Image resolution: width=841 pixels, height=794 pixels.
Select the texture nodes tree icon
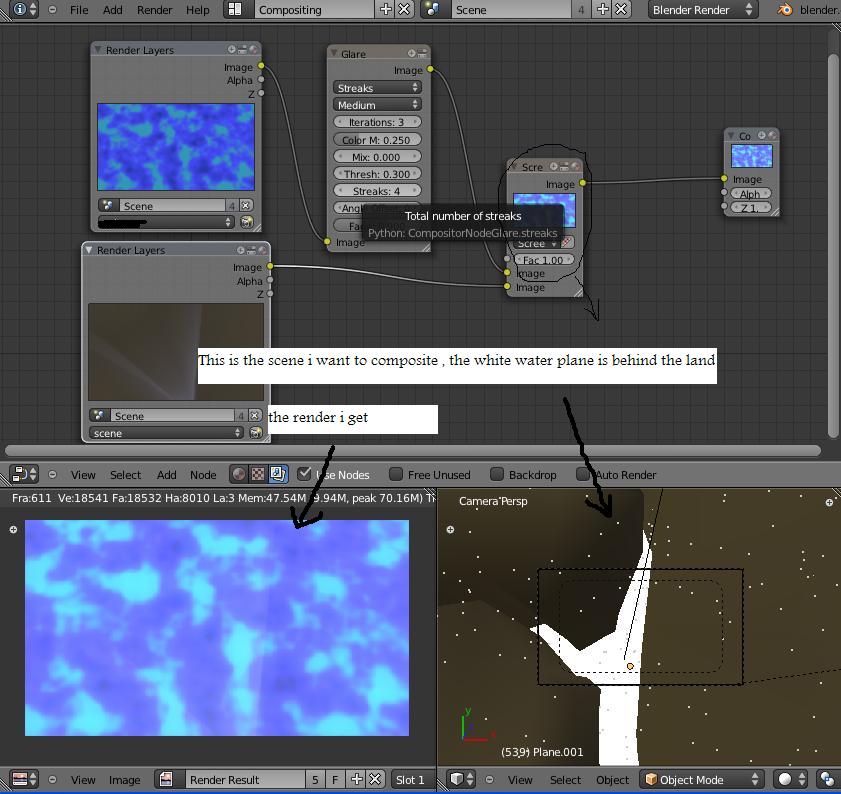tap(259, 474)
